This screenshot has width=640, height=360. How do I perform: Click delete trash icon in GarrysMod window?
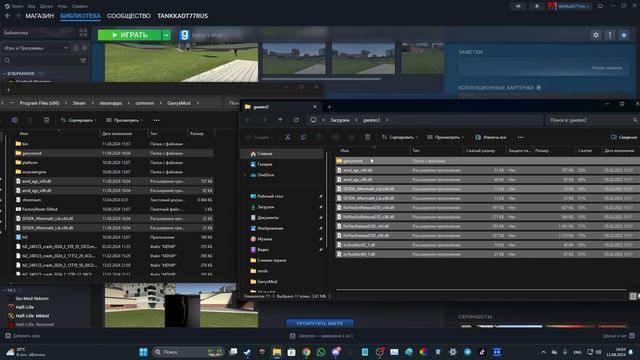pos(47,120)
